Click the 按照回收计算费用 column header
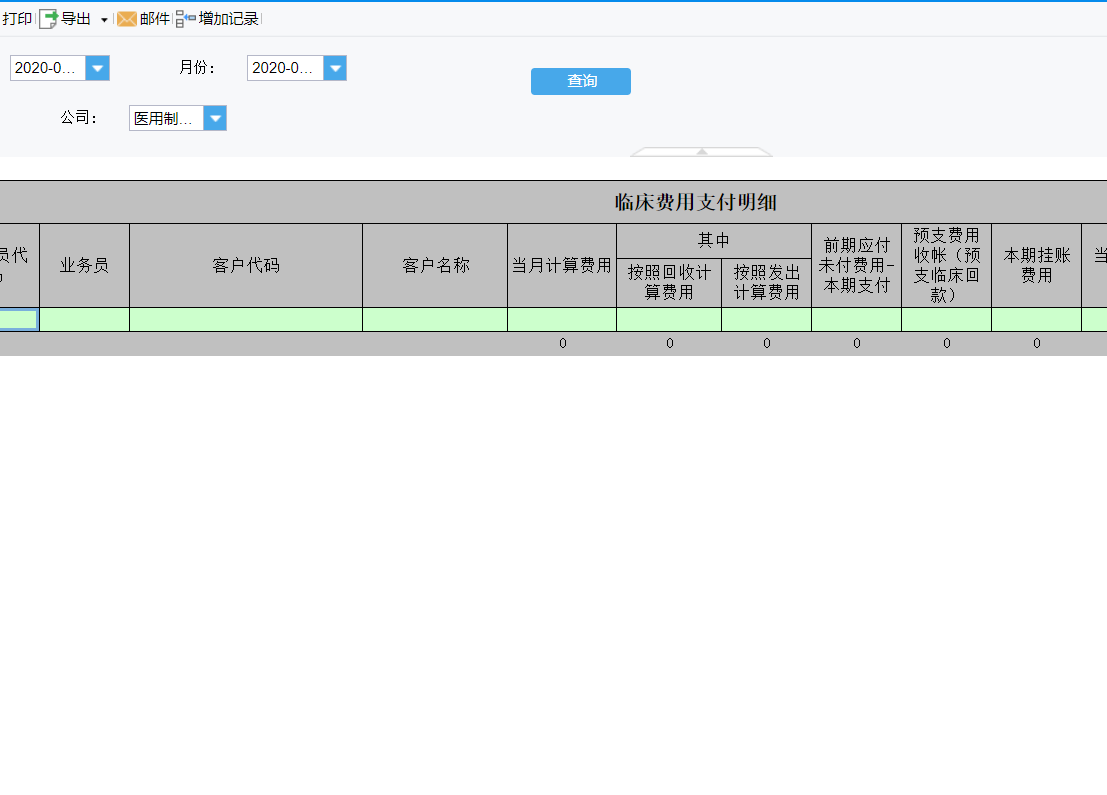Screen dimensions: 1107x795 [668, 283]
